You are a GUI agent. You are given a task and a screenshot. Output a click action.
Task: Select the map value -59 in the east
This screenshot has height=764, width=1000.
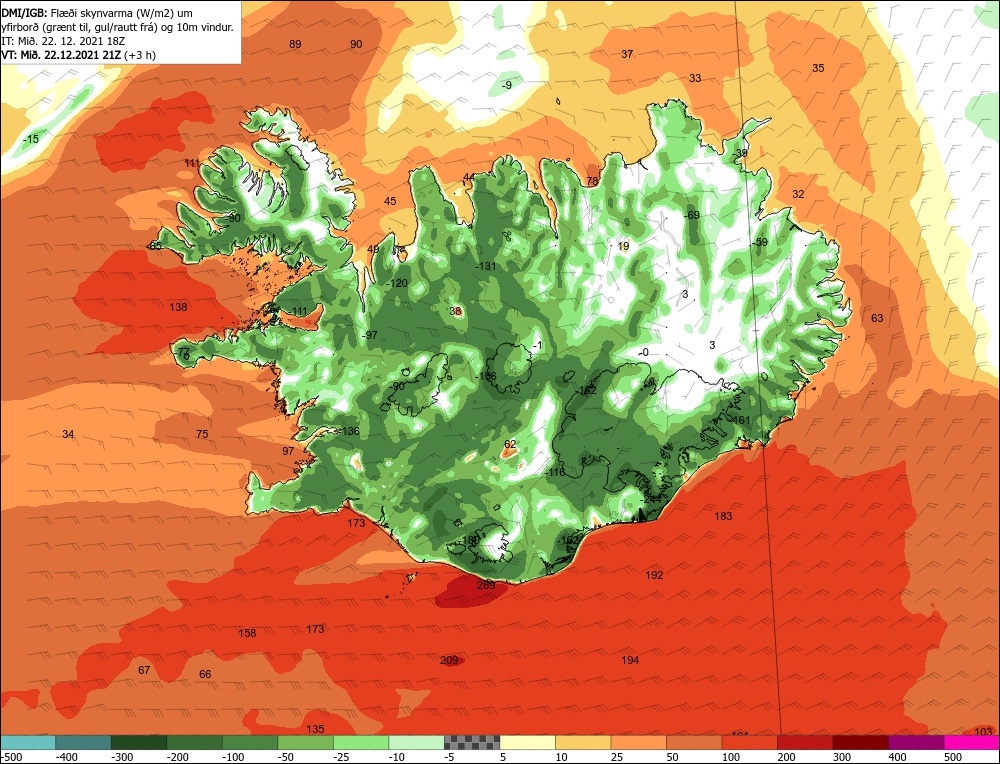click(760, 242)
